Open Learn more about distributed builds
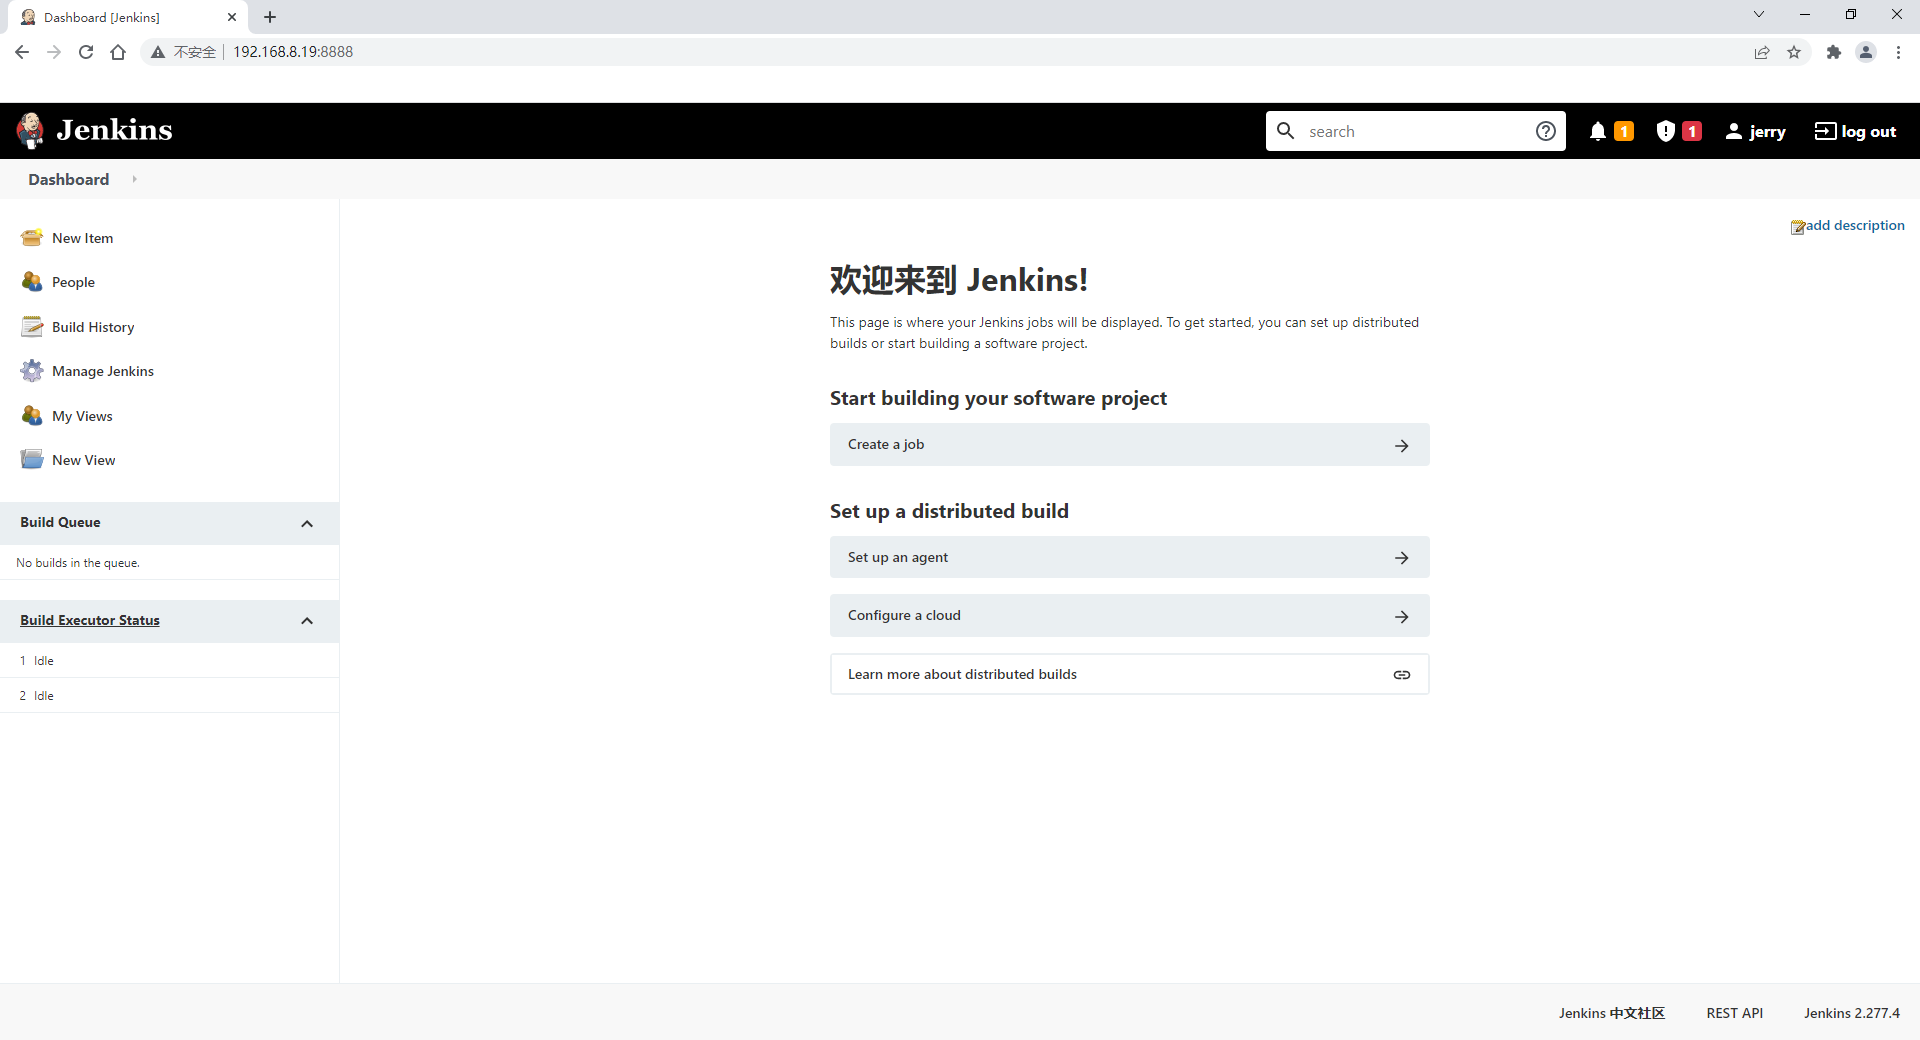 (x=1129, y=674)
